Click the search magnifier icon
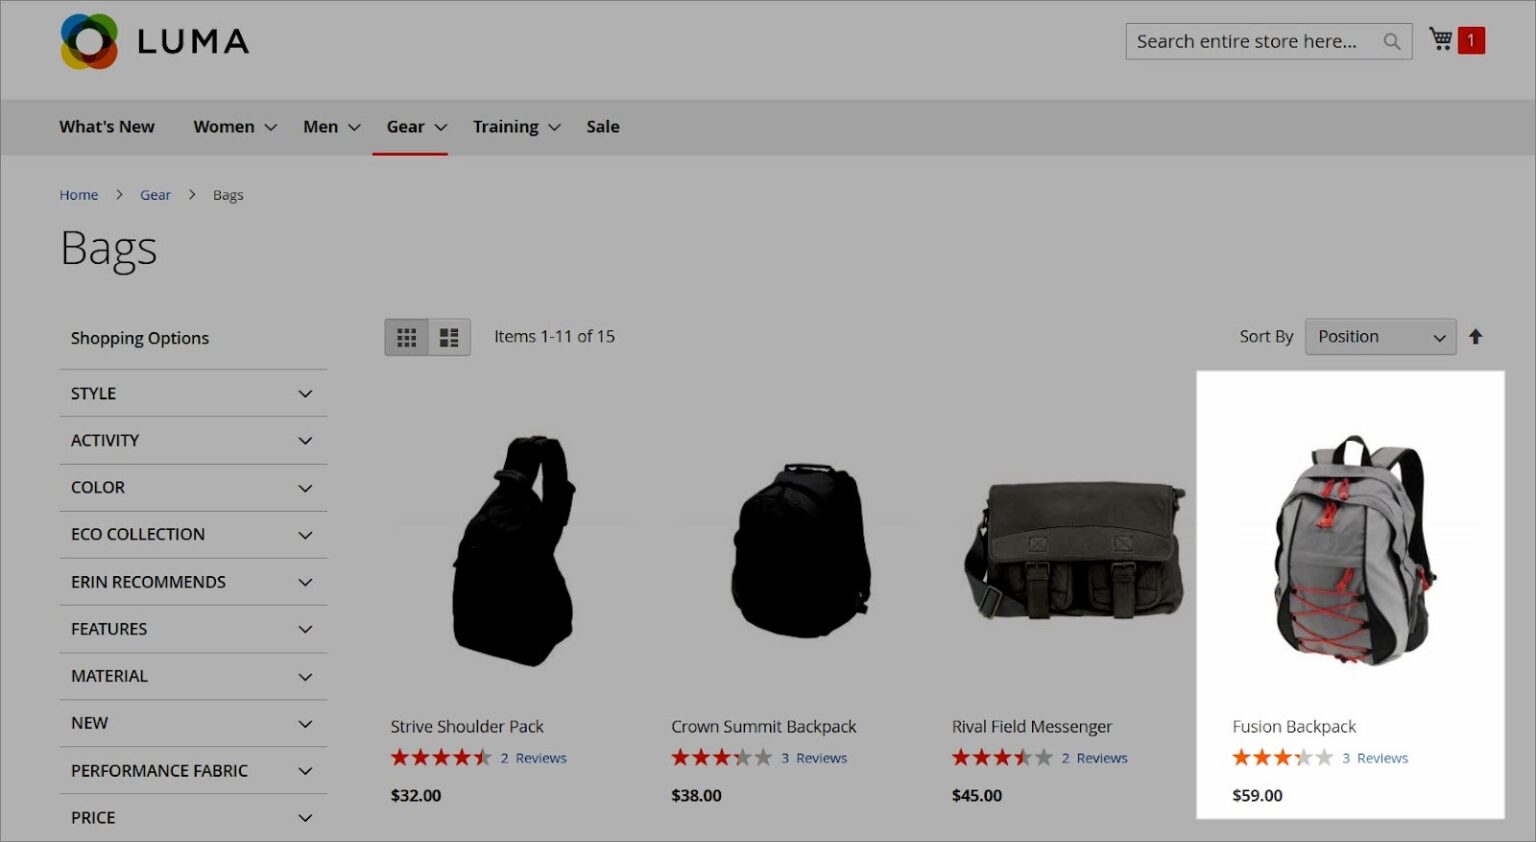 [x=1391, y=42]
